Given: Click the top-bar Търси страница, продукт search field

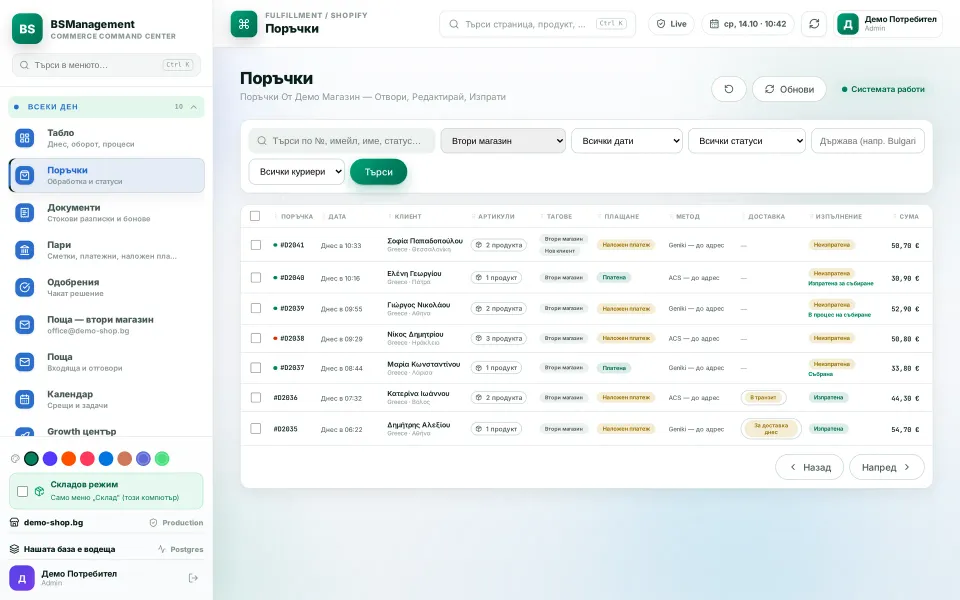Looking at the screenshot, I should pyautogui.click(x=537, y=24).
